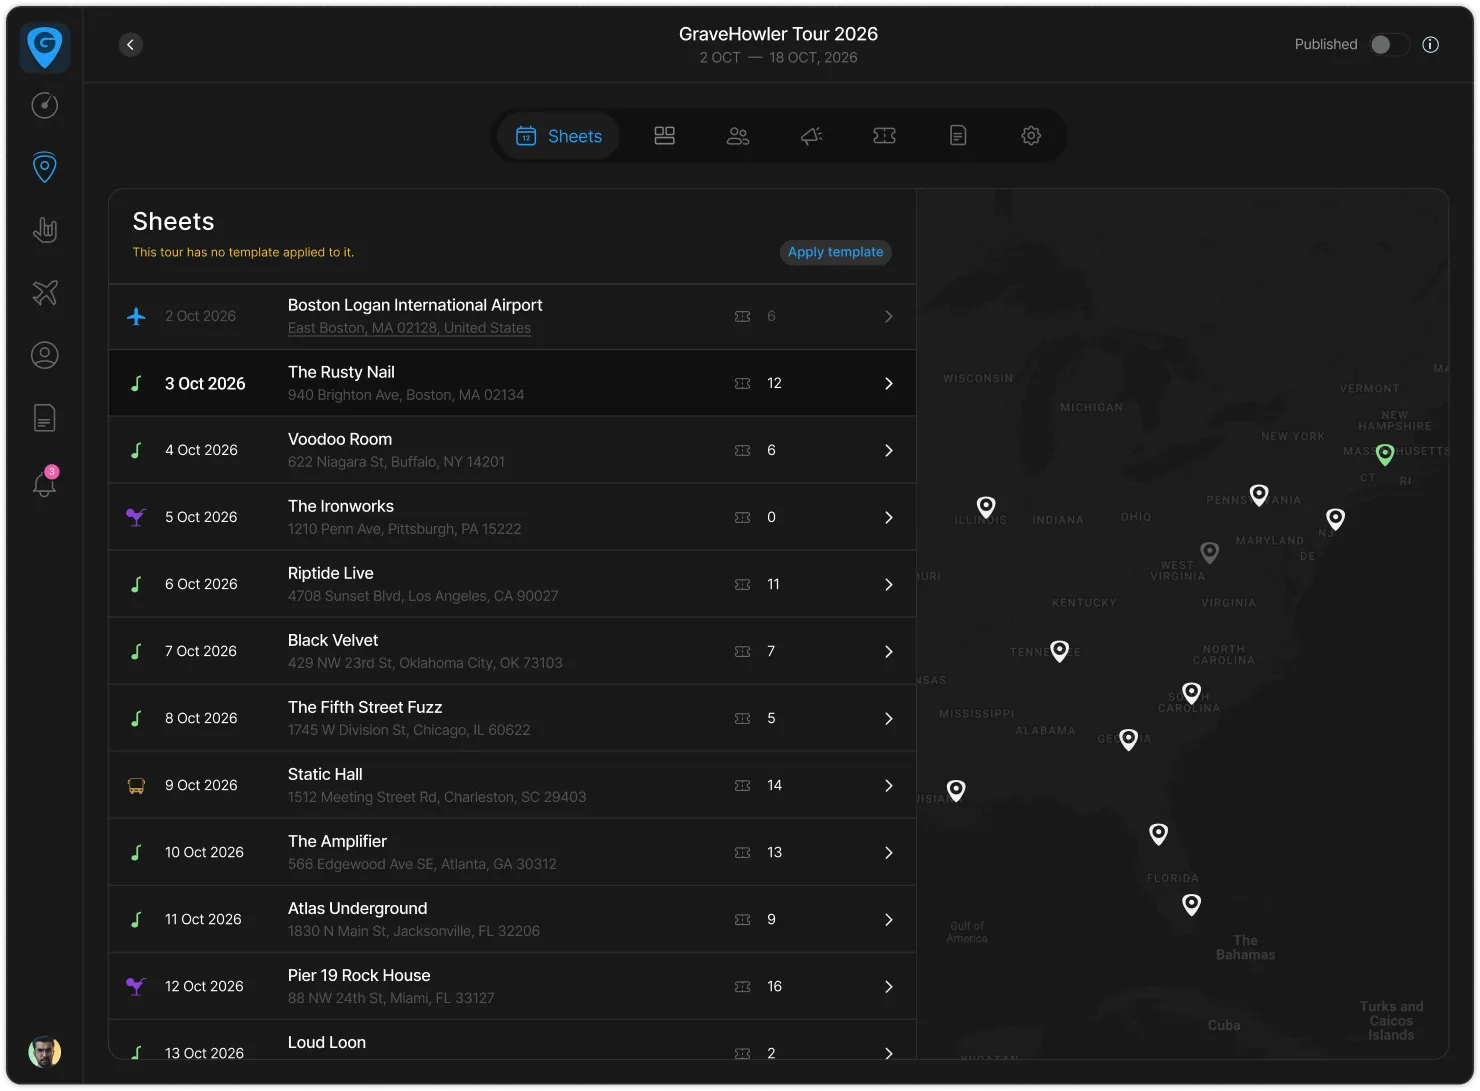Expand the Boston Logan International Airport row chevron
The height and width of the screenshot is (1091, 1480).
[x=889, y=316]
